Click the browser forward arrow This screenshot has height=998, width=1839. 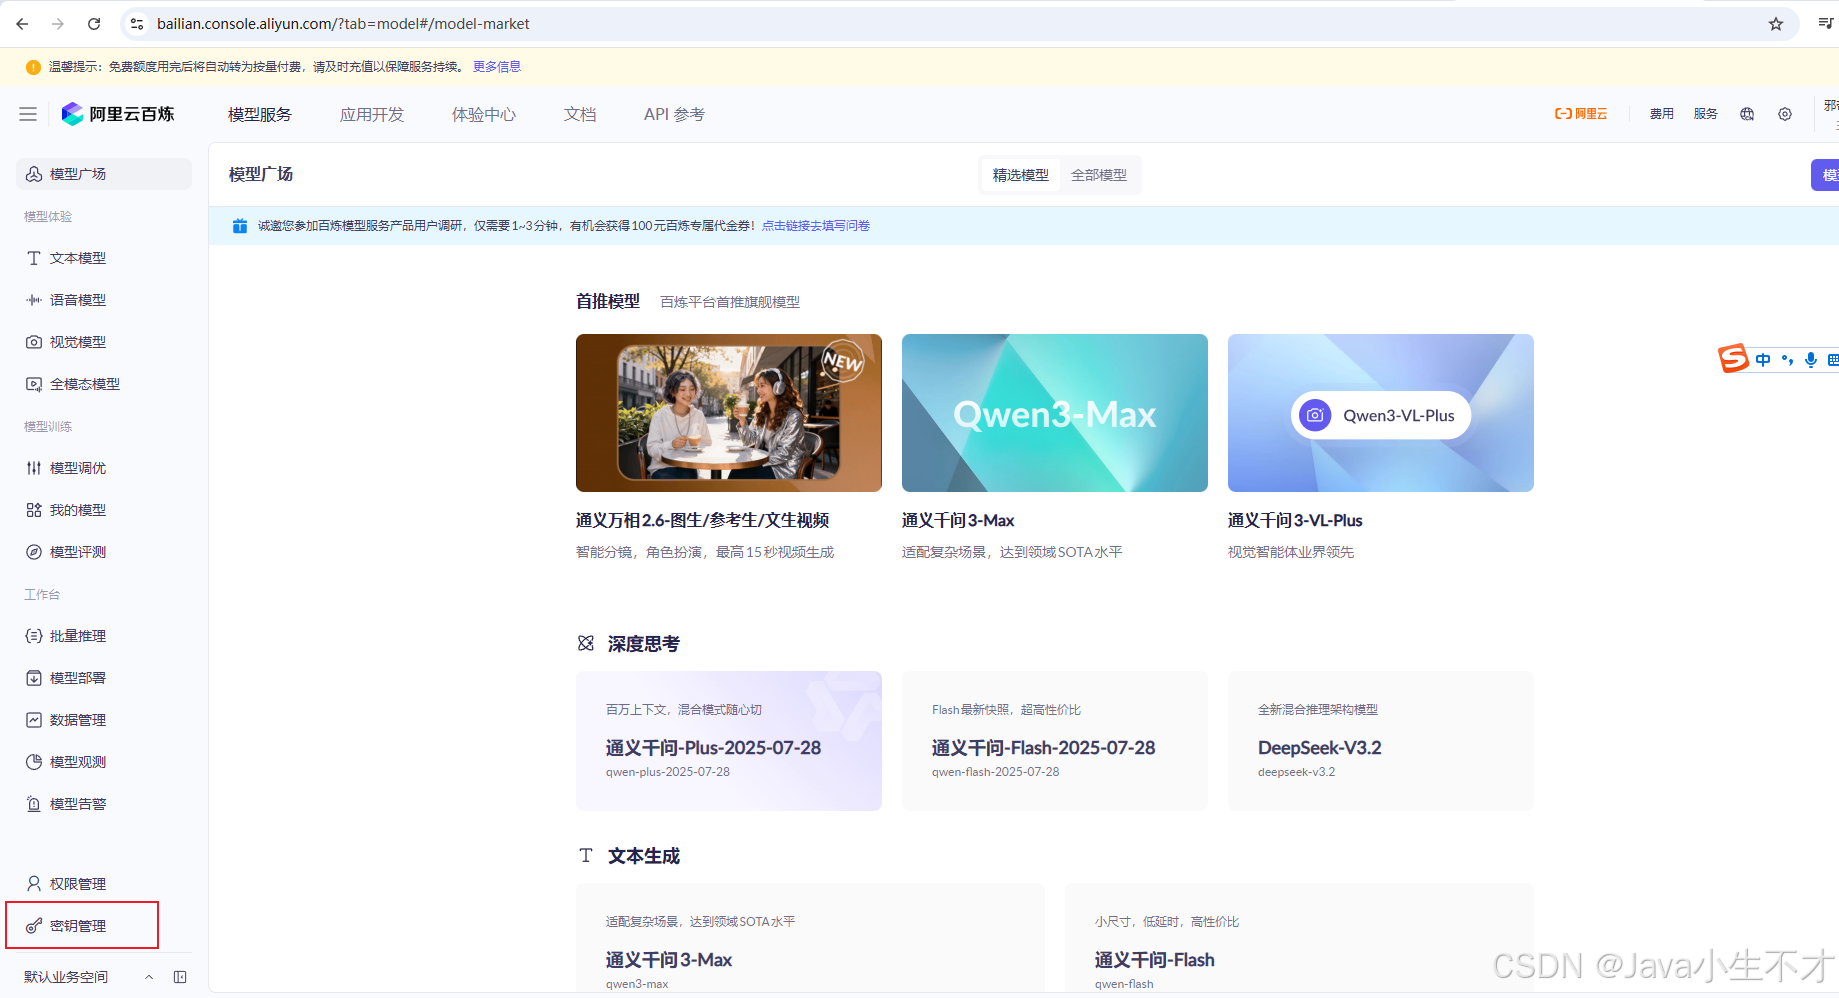click(x=58, y=24)
